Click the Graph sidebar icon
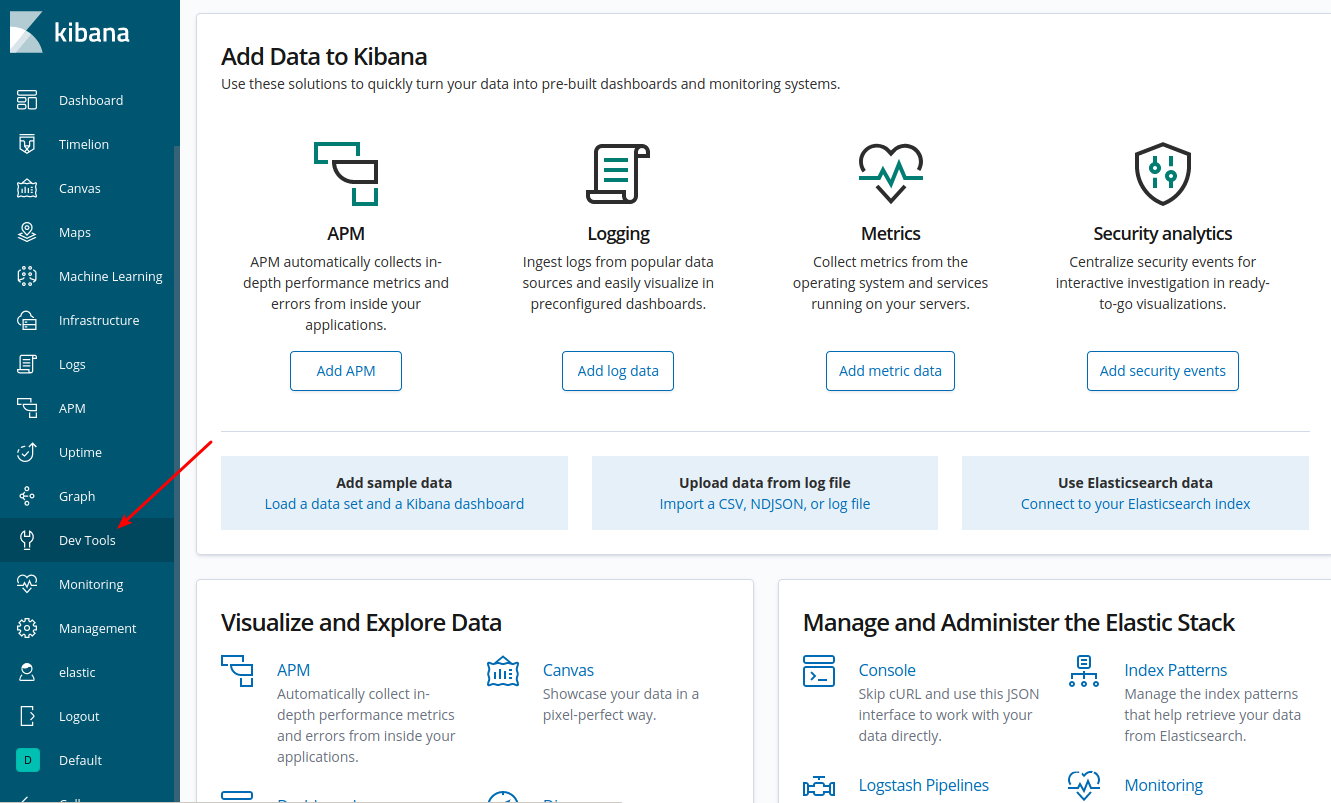Screen dimensions: 1331x803 pyautogui.click(x=27, y=496)
